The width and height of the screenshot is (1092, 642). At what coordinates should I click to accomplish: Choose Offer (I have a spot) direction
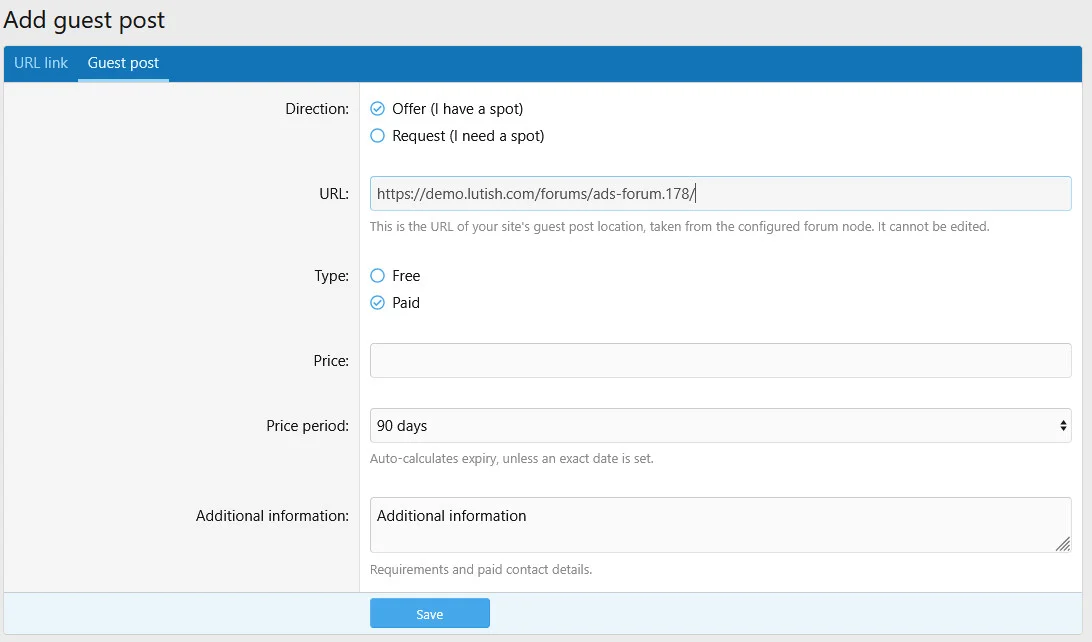377,109
